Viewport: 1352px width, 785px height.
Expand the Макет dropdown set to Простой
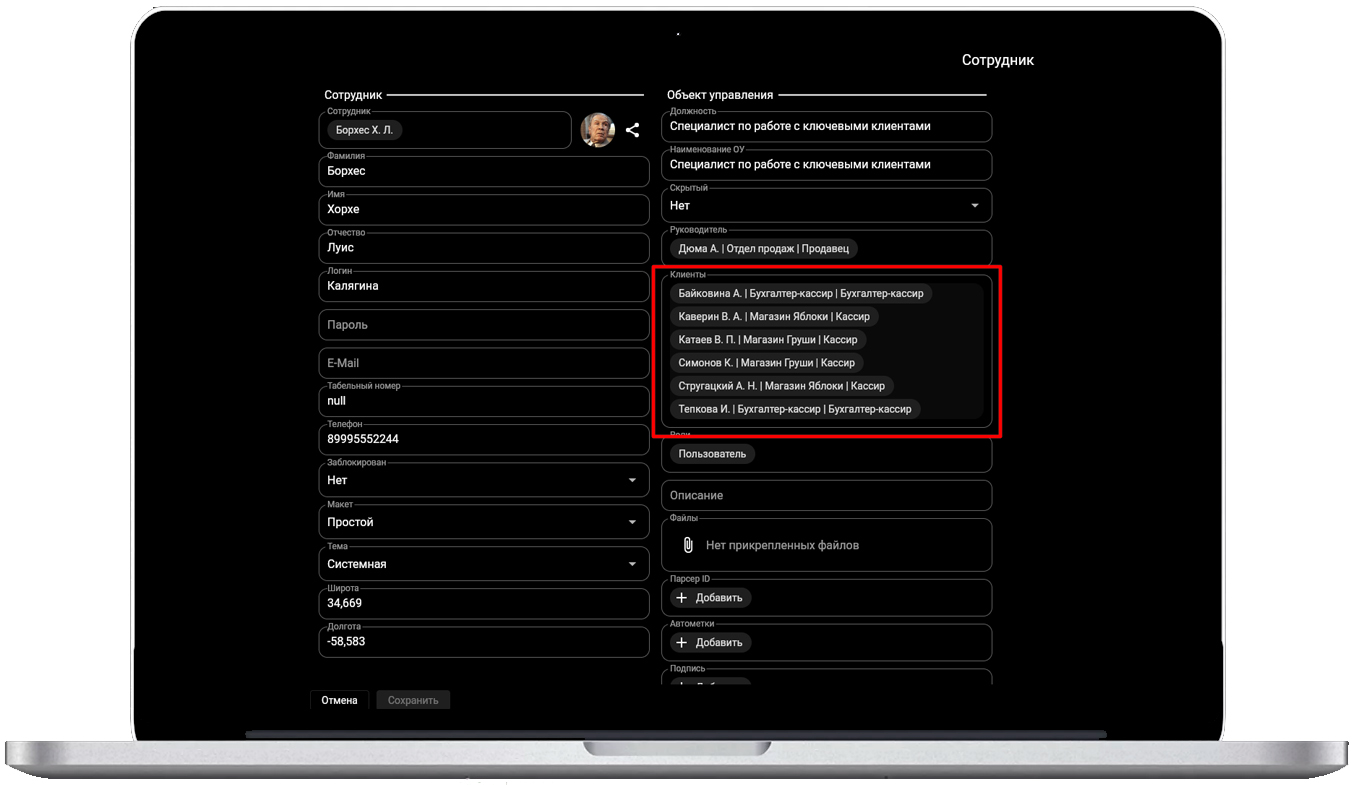point(631,523)
